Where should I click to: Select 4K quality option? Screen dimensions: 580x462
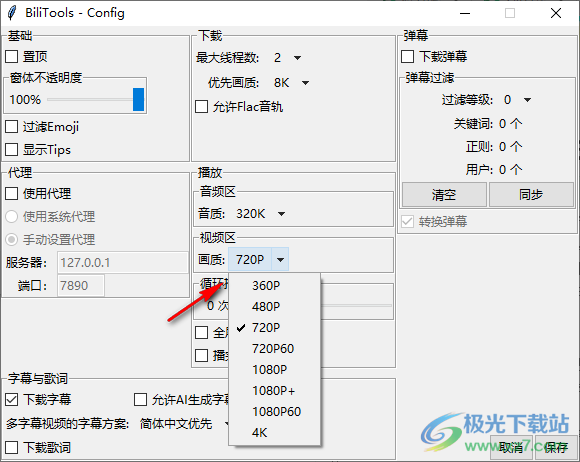(274, 433)
